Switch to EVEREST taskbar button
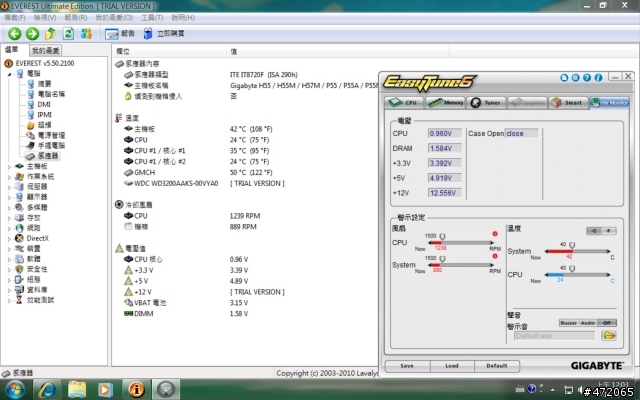640x400 pixels. pos(136,389)
